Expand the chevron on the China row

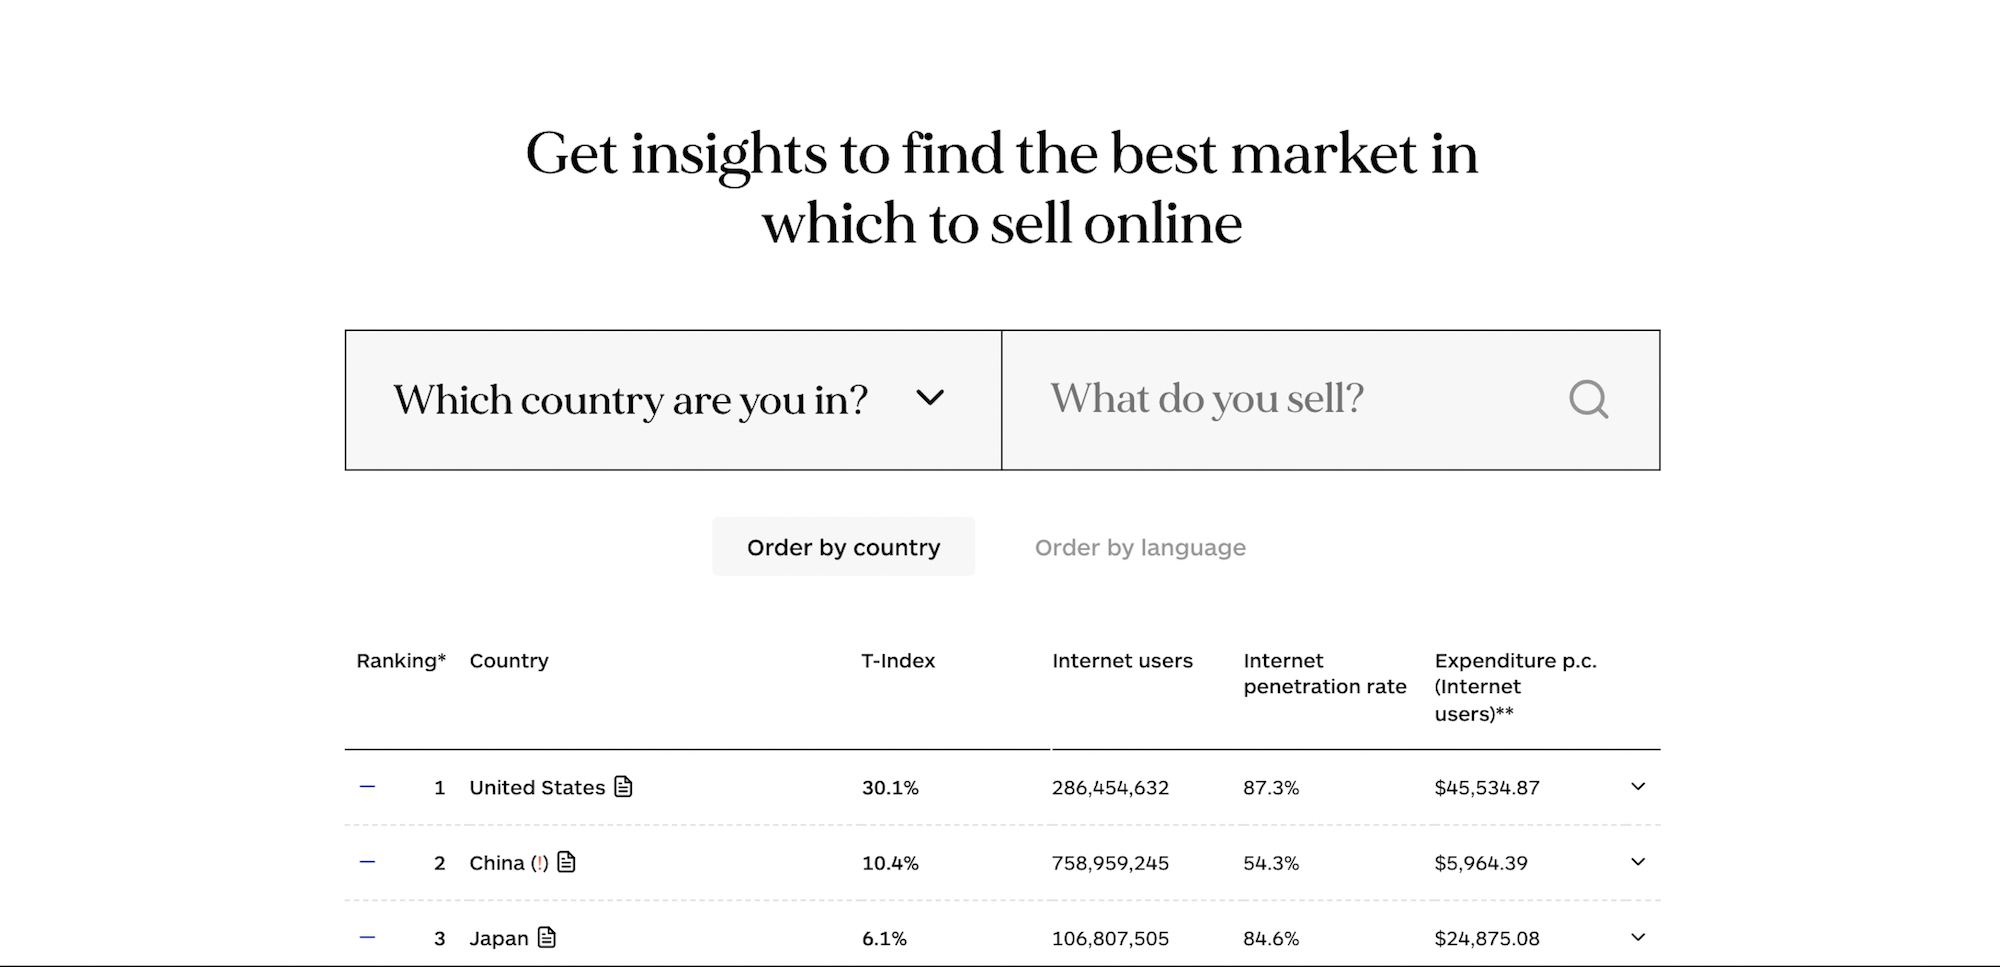[x=1637, y=861]
